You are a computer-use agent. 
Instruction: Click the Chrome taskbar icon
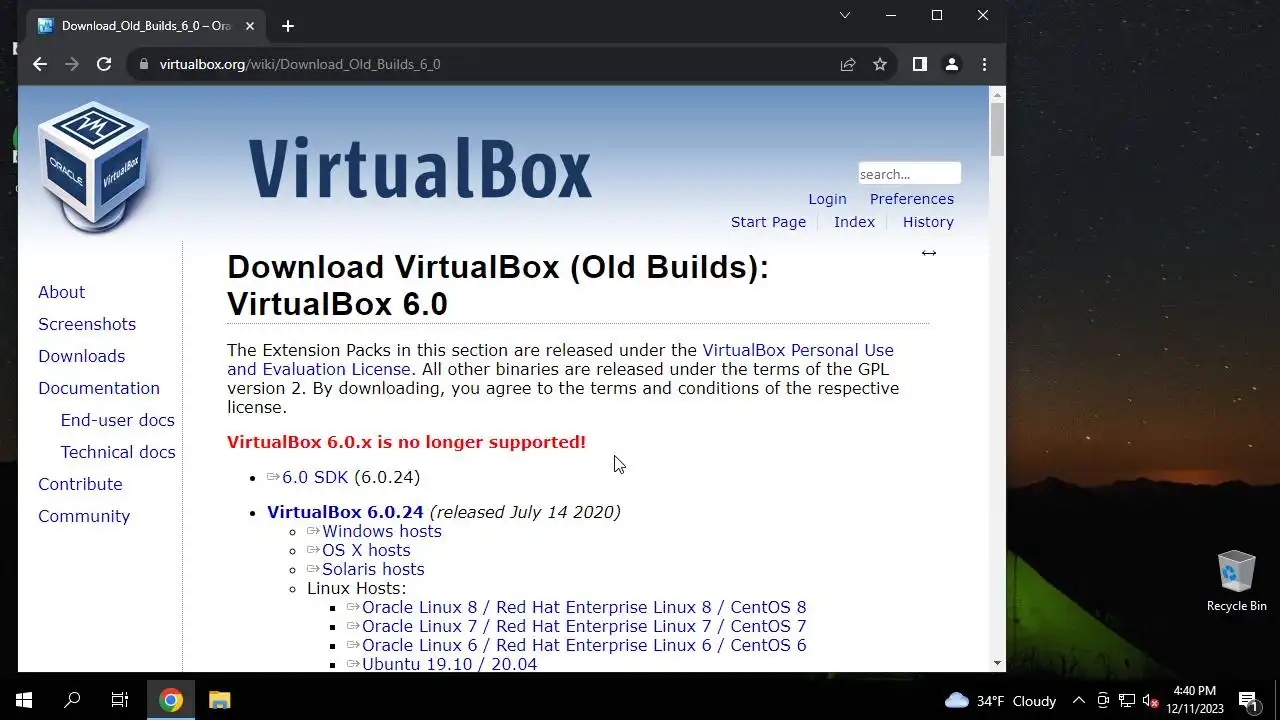pos(171,700)
